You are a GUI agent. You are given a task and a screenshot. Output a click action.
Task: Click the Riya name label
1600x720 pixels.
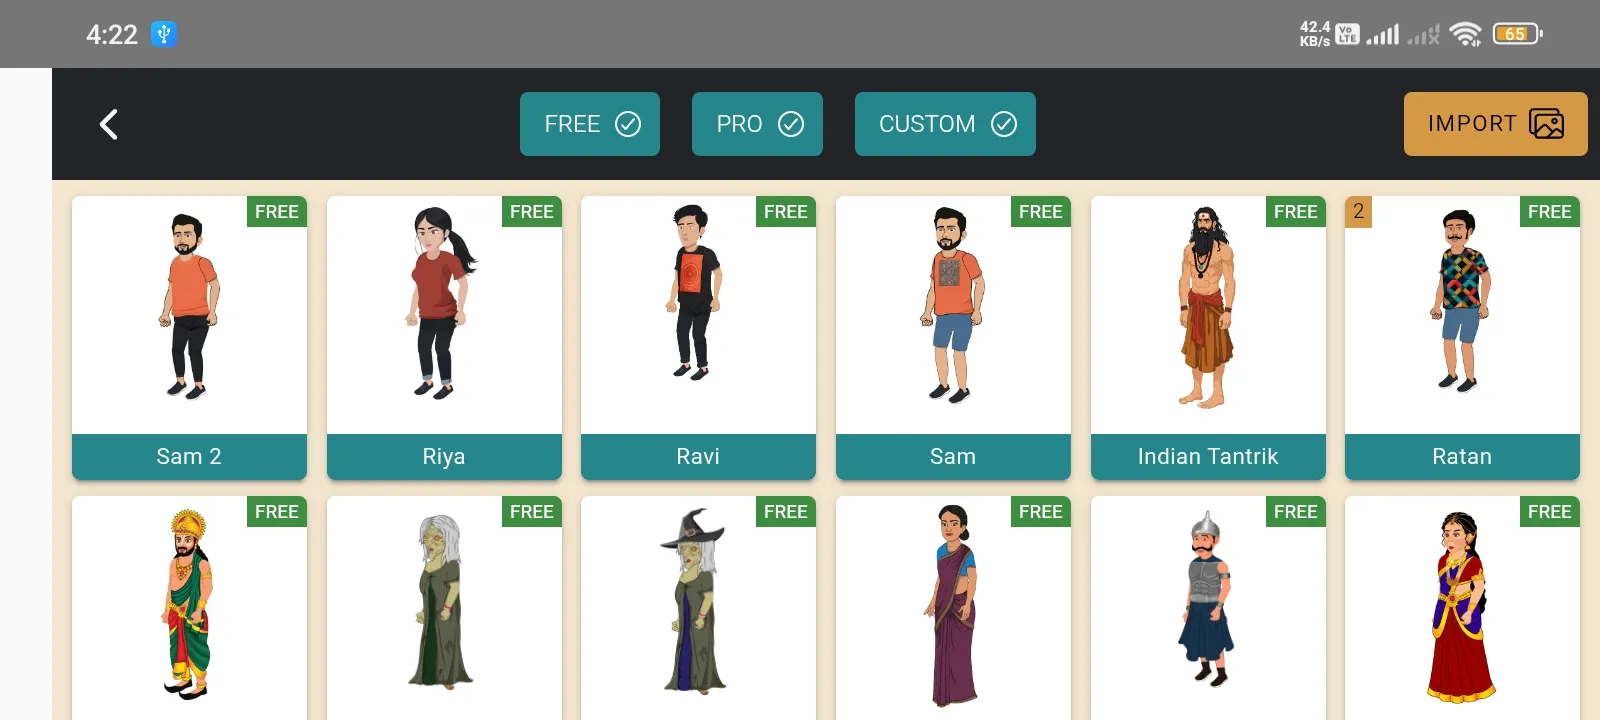tap(444, 457)
